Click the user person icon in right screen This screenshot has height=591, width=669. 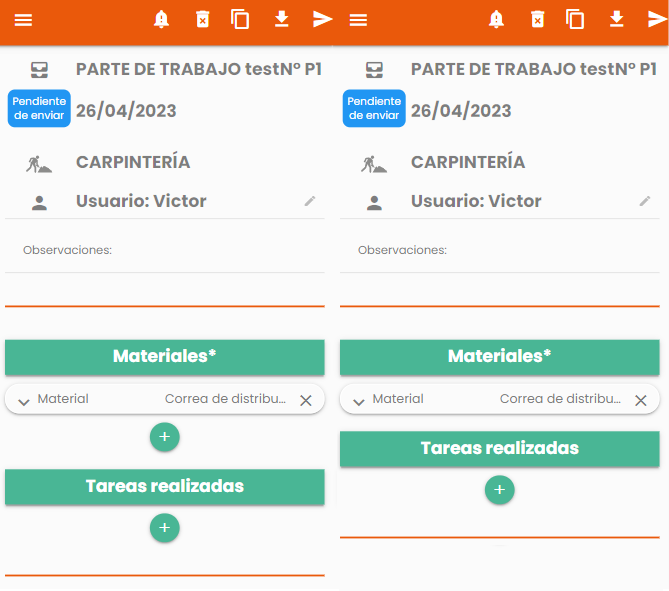click(374, 203)
